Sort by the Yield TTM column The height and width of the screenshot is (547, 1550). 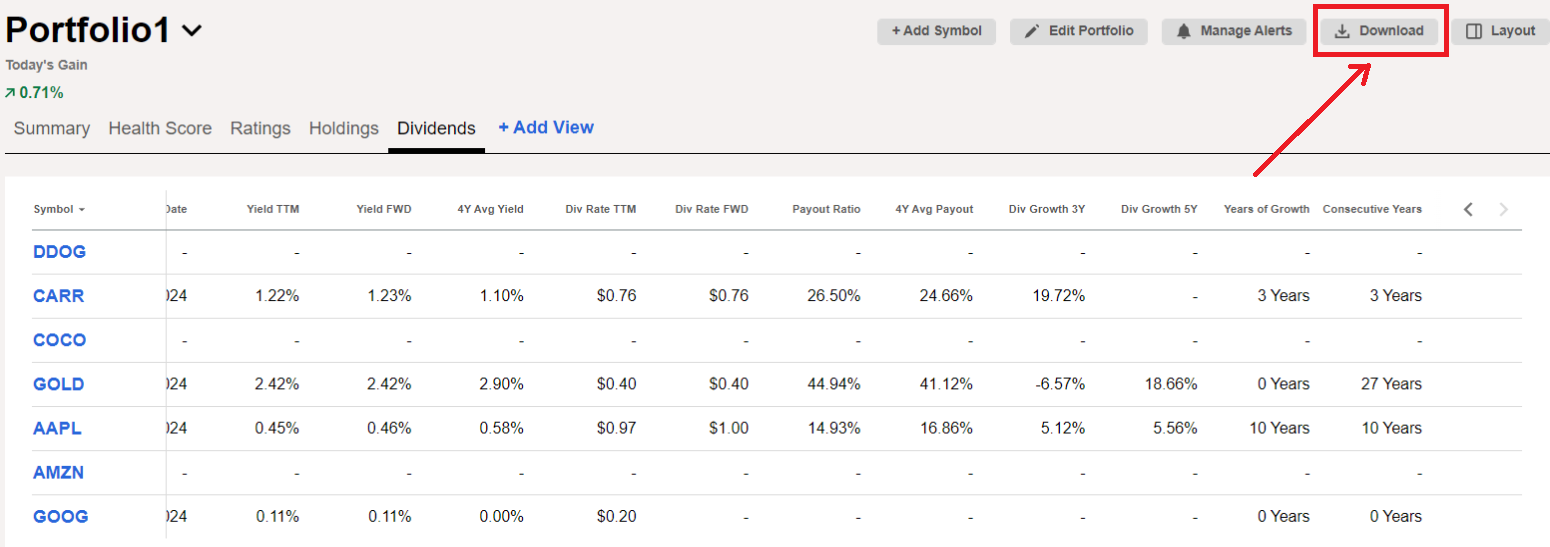[273, 209]
